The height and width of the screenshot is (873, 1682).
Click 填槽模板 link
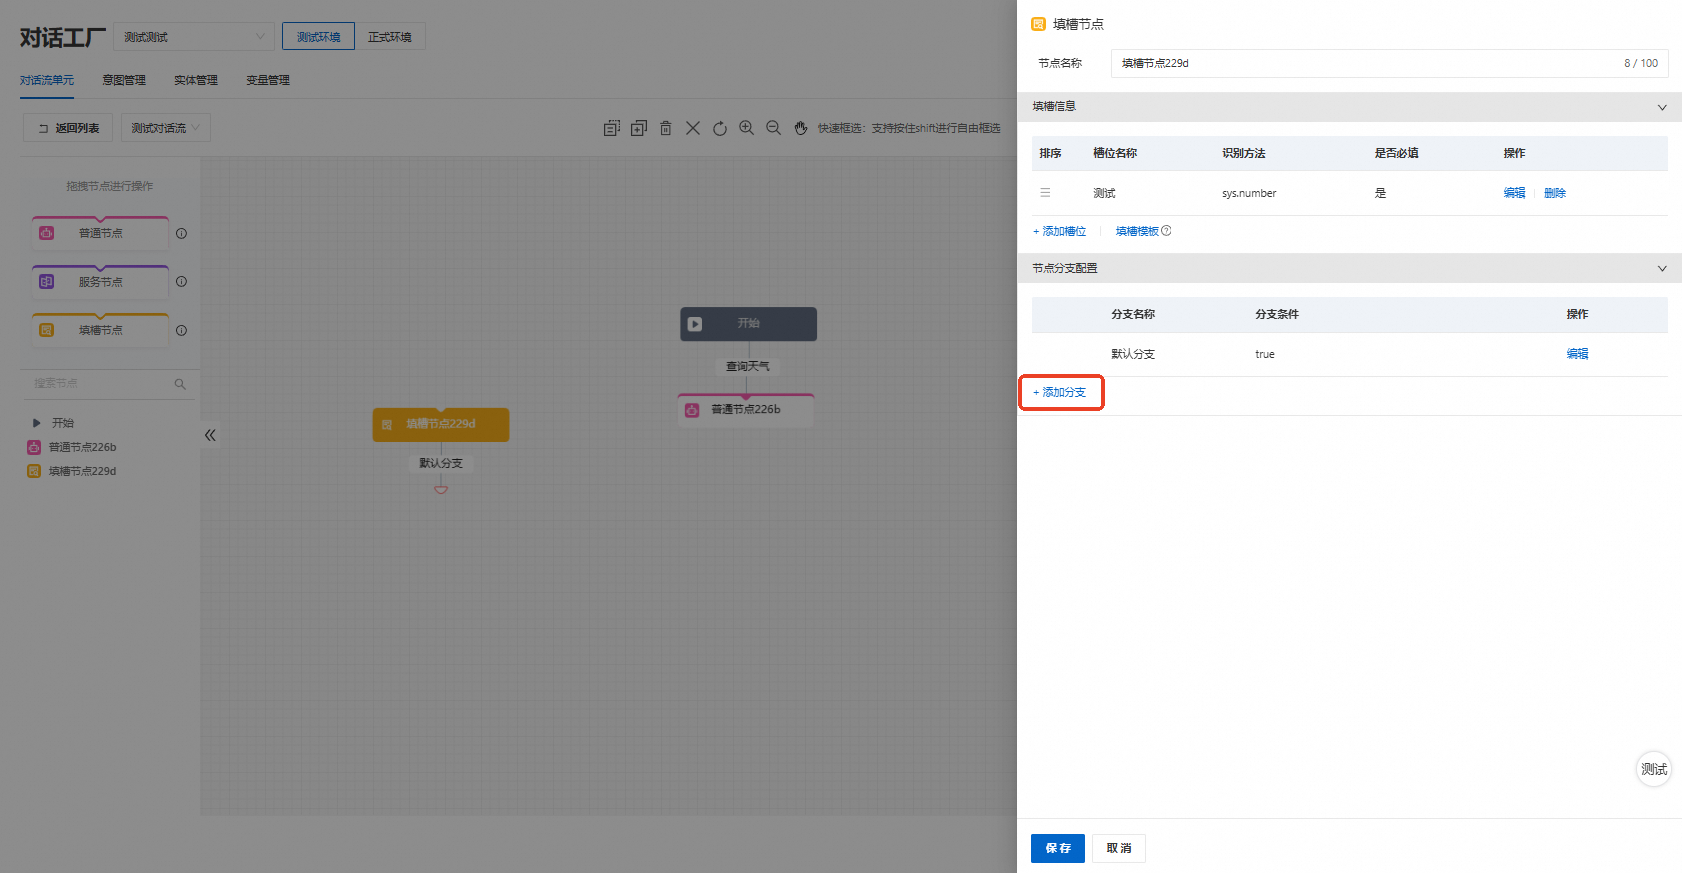coord(1137,231)
